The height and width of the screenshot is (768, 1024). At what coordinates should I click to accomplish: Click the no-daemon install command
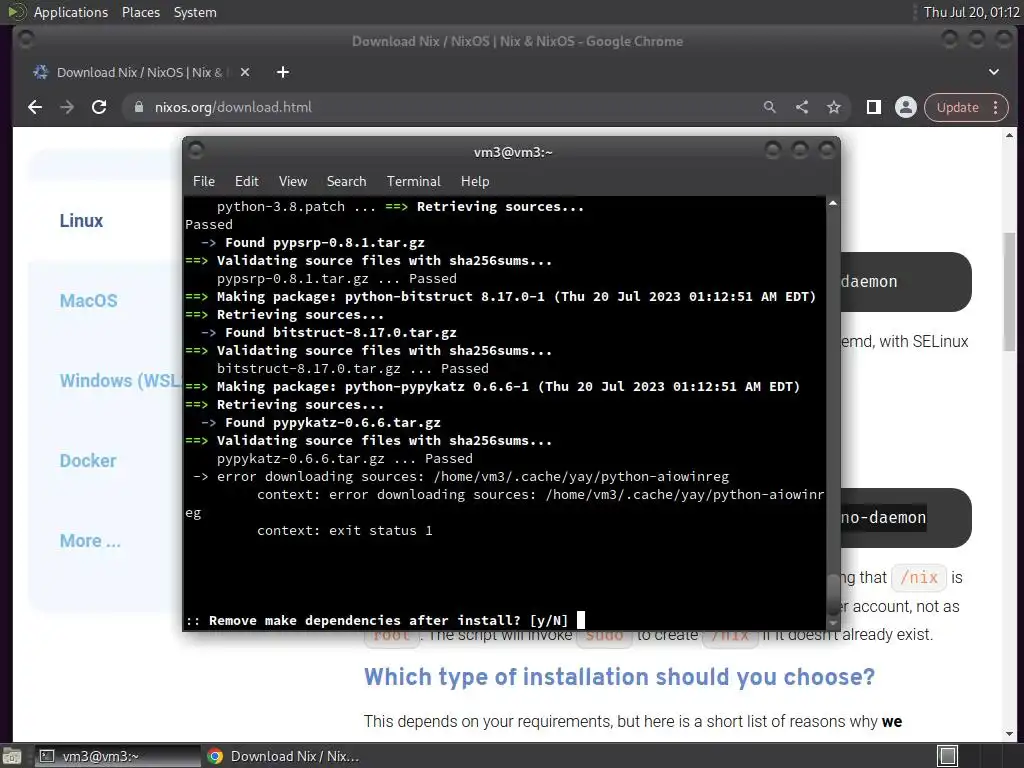tap(883, 518)
